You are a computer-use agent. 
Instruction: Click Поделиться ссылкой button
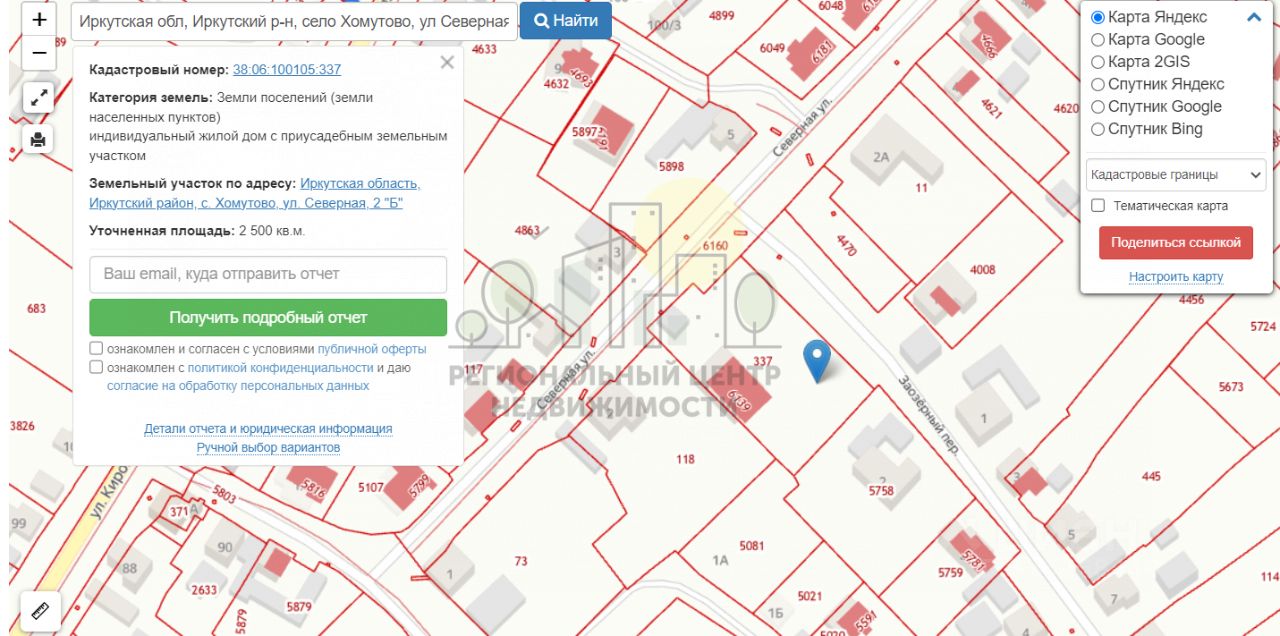pos(1175,243)
